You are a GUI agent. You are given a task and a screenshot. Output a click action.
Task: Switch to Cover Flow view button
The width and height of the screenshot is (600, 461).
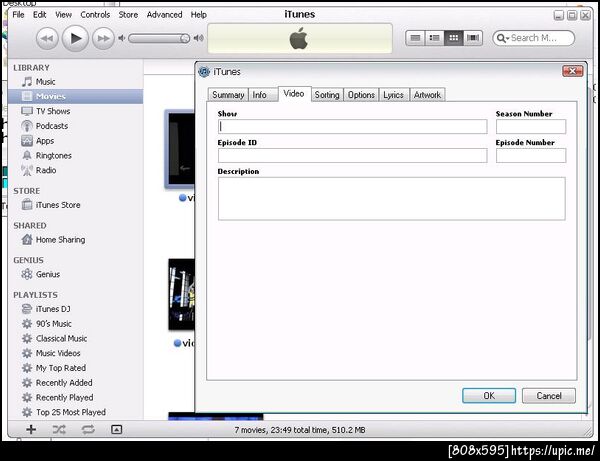coord(473,38)
